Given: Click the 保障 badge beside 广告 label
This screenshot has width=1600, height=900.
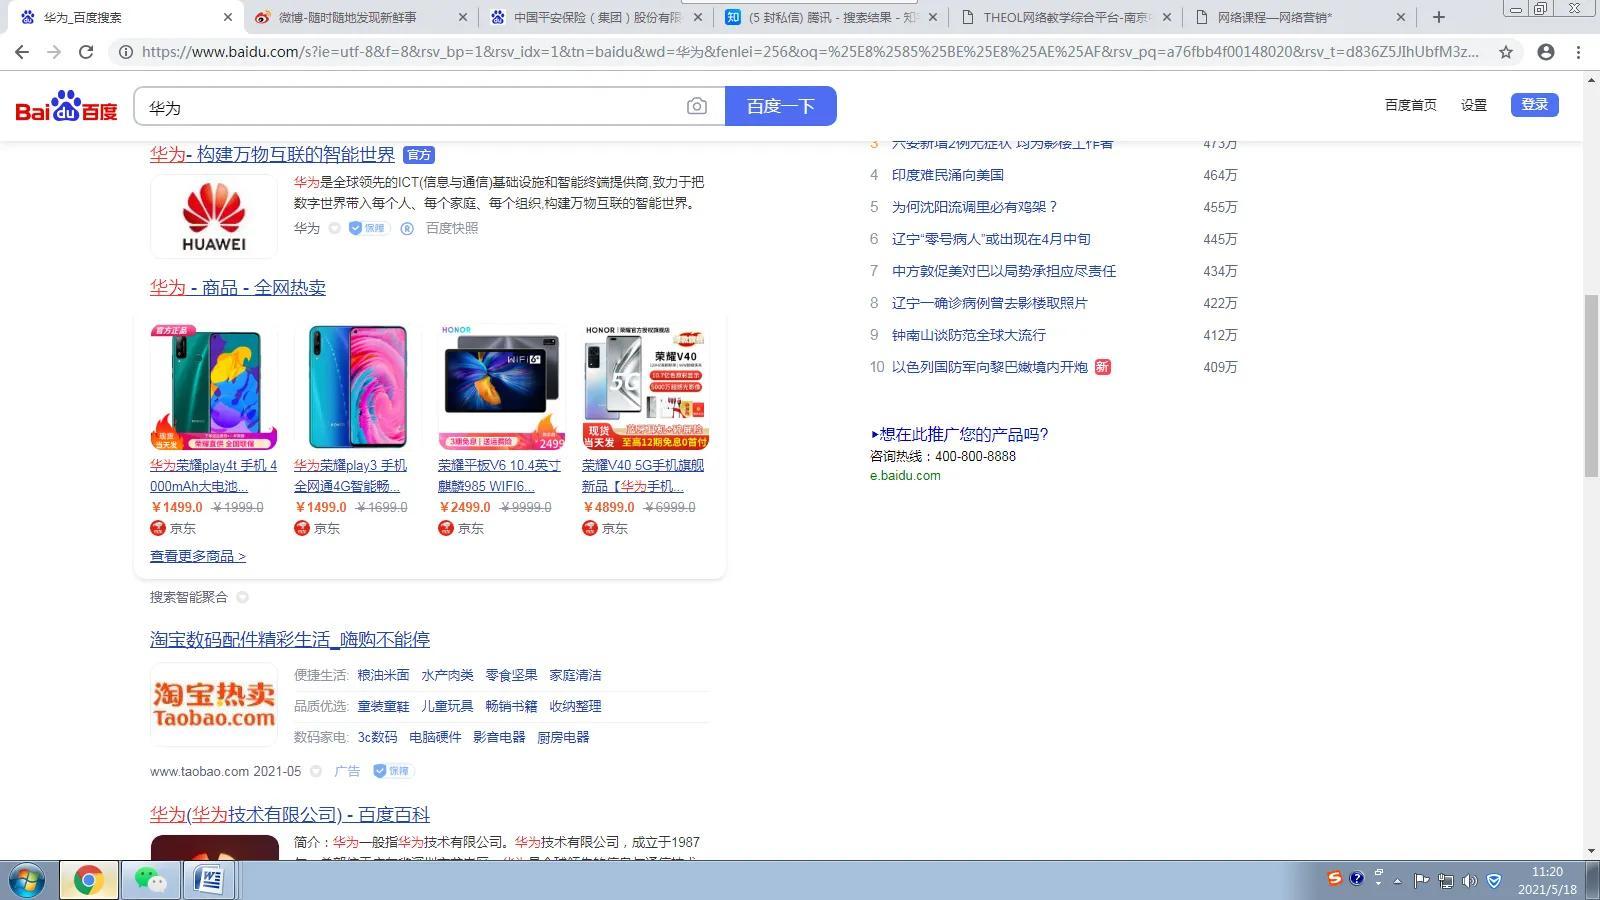Looking at the screenshot, I should [393, 771].
